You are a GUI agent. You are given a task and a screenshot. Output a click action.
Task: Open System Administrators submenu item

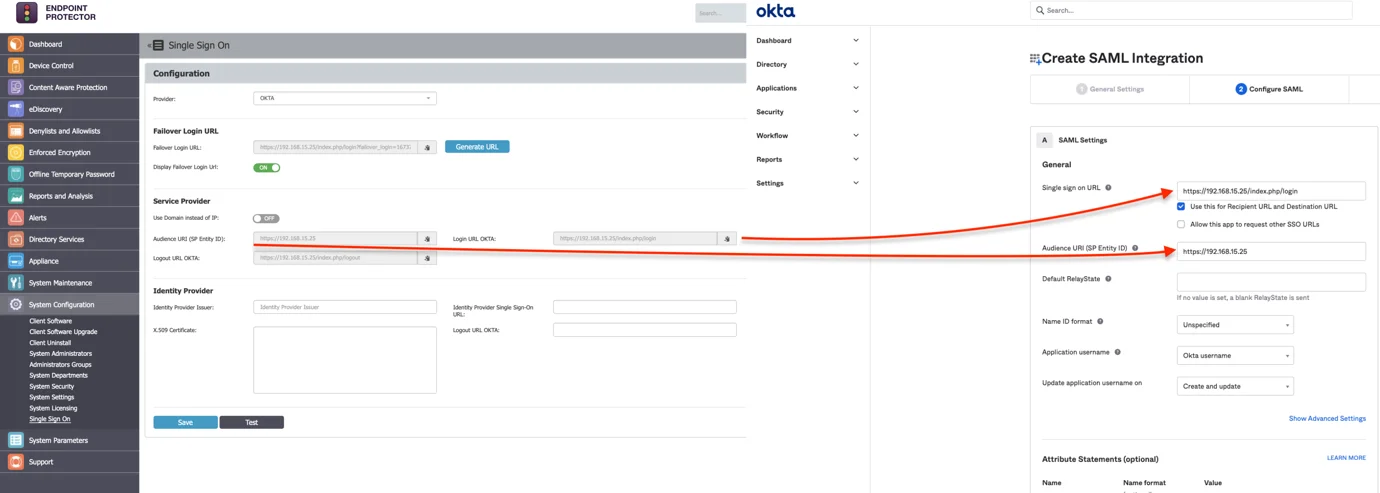[x=60, y=353]
